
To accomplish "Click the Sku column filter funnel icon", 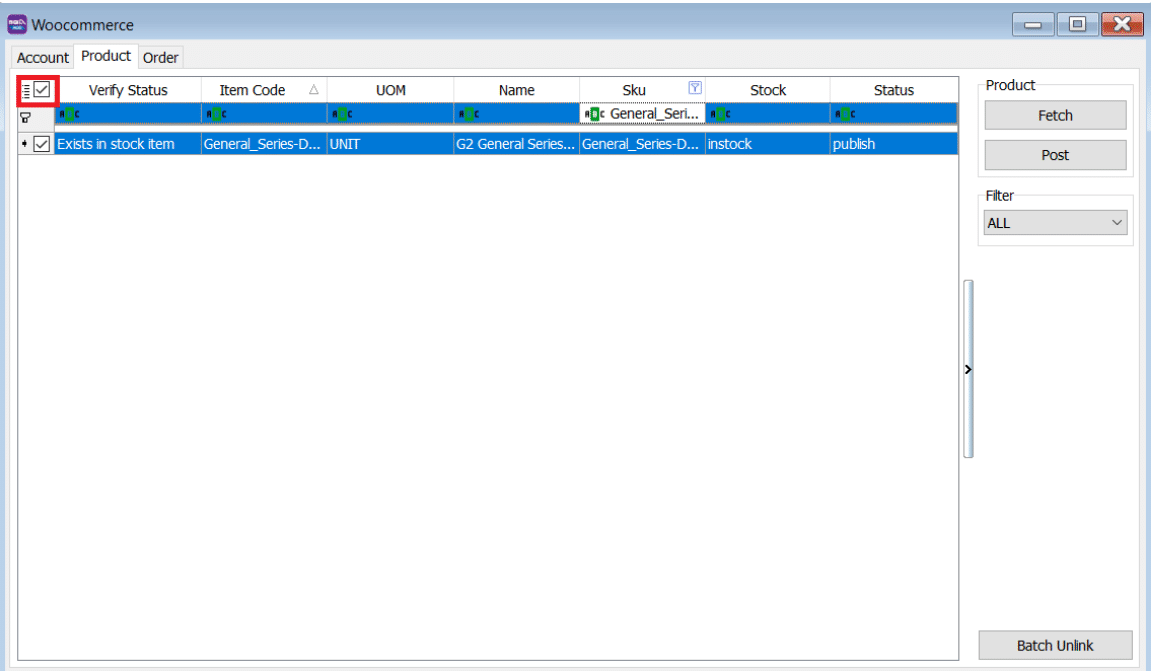I will click(695, 88).
